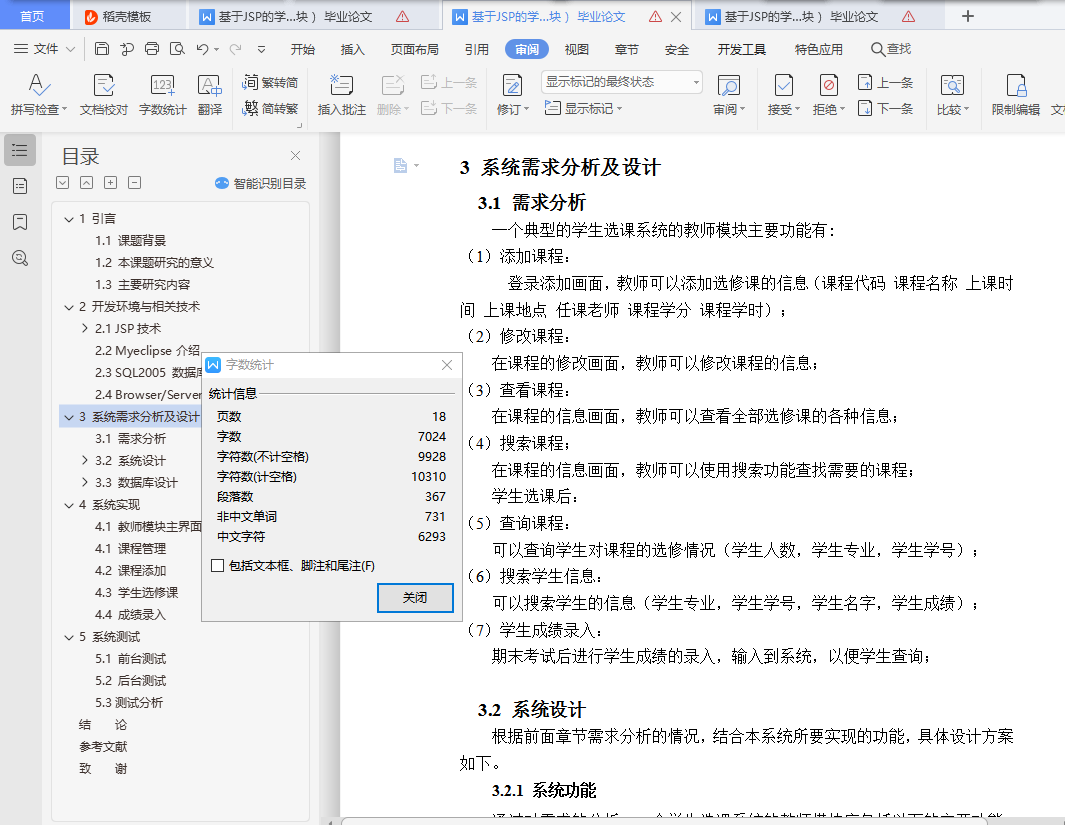Open the bookmark sidebar icon
The image size is (1065, 825).
click(20, 222)
